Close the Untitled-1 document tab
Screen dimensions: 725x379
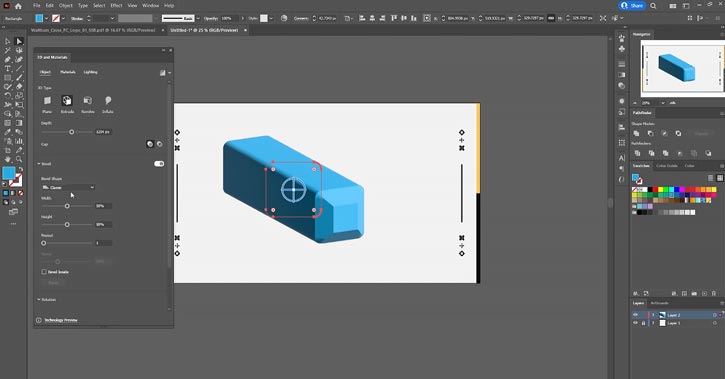coord(246,30)
